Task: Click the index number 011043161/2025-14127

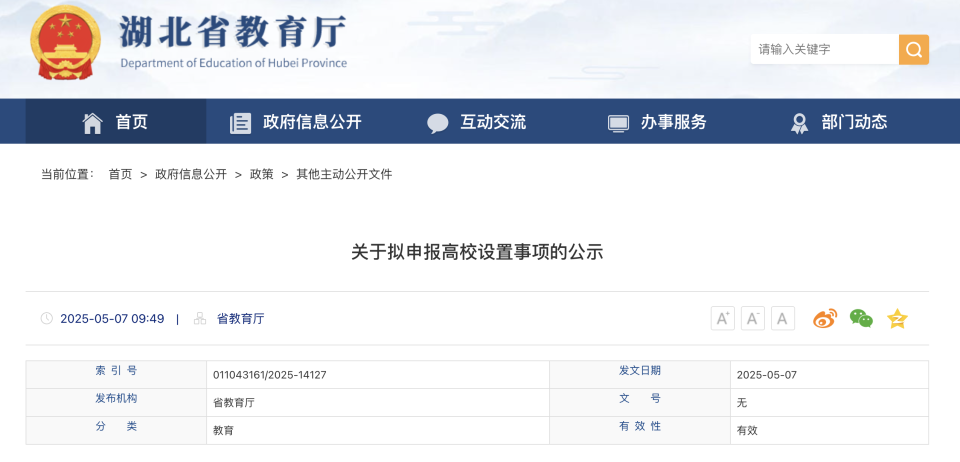Action: click(269, 375)
